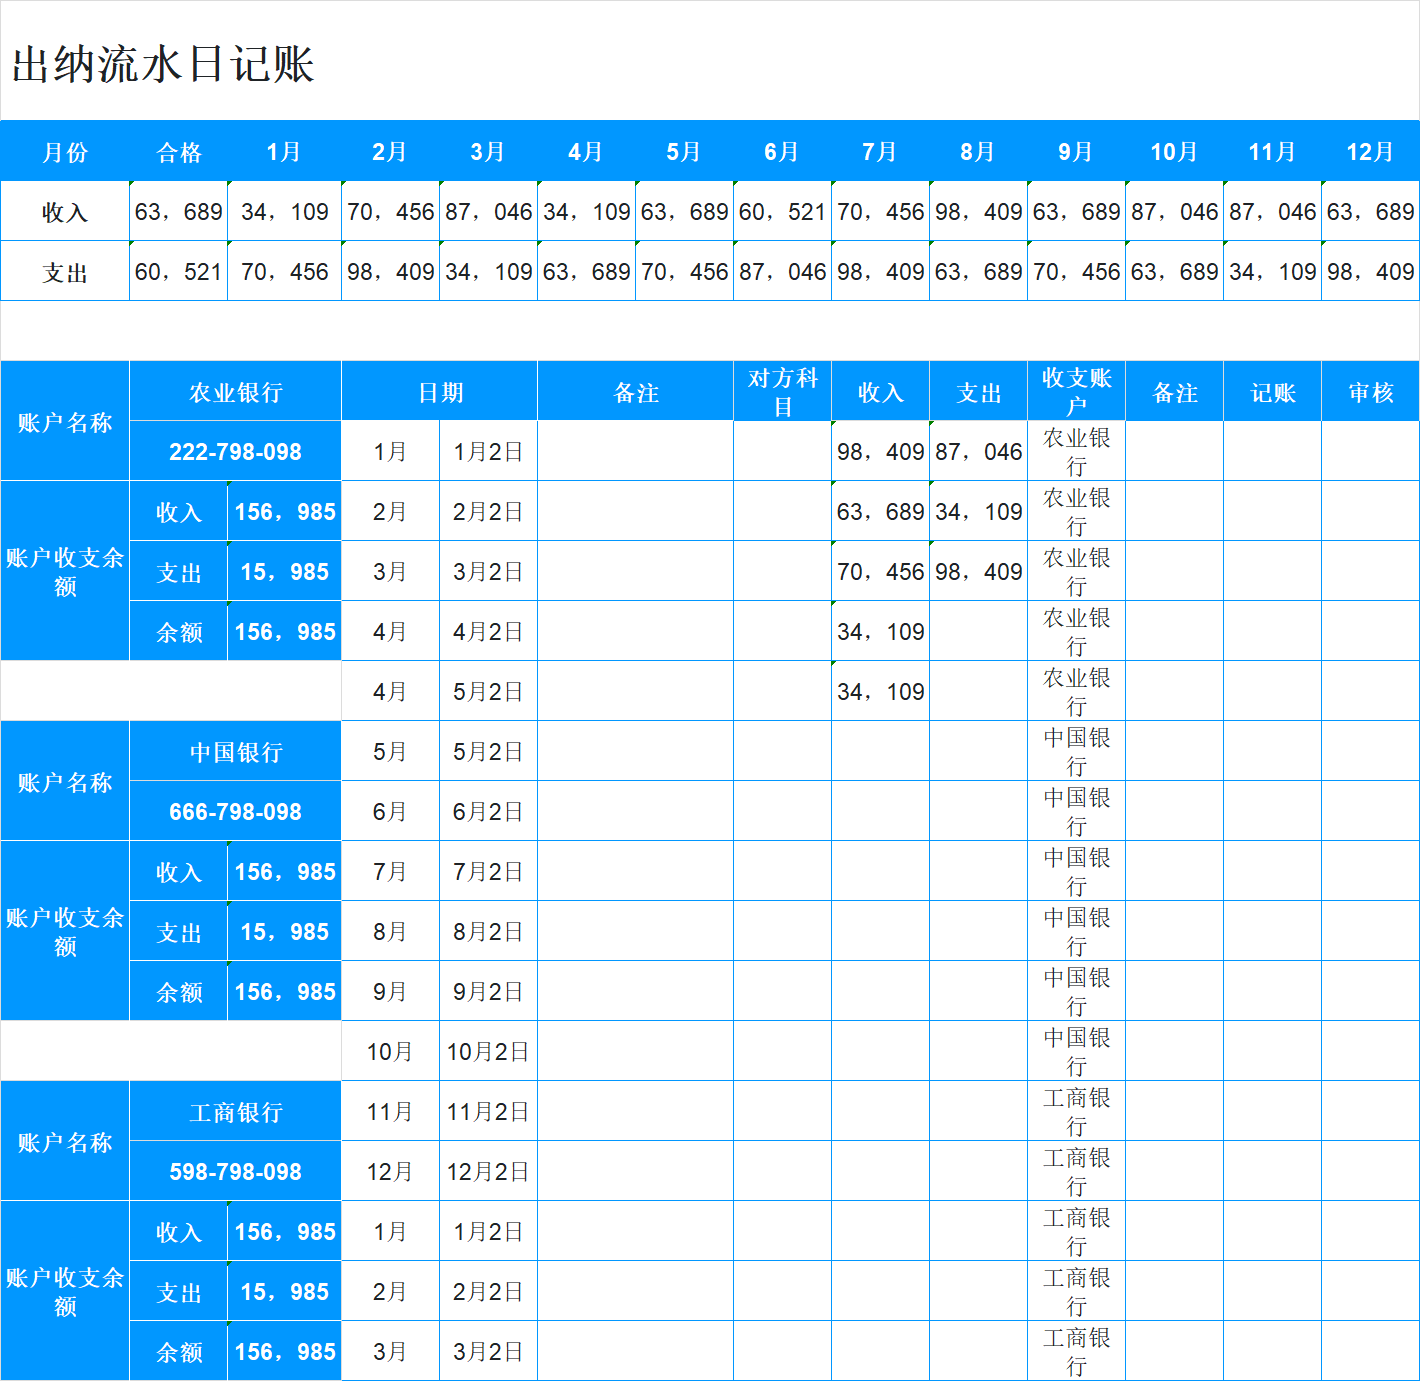Click the account number 222-798-098
This screenshot has height=1382, width=1421.
pos(235,451)
